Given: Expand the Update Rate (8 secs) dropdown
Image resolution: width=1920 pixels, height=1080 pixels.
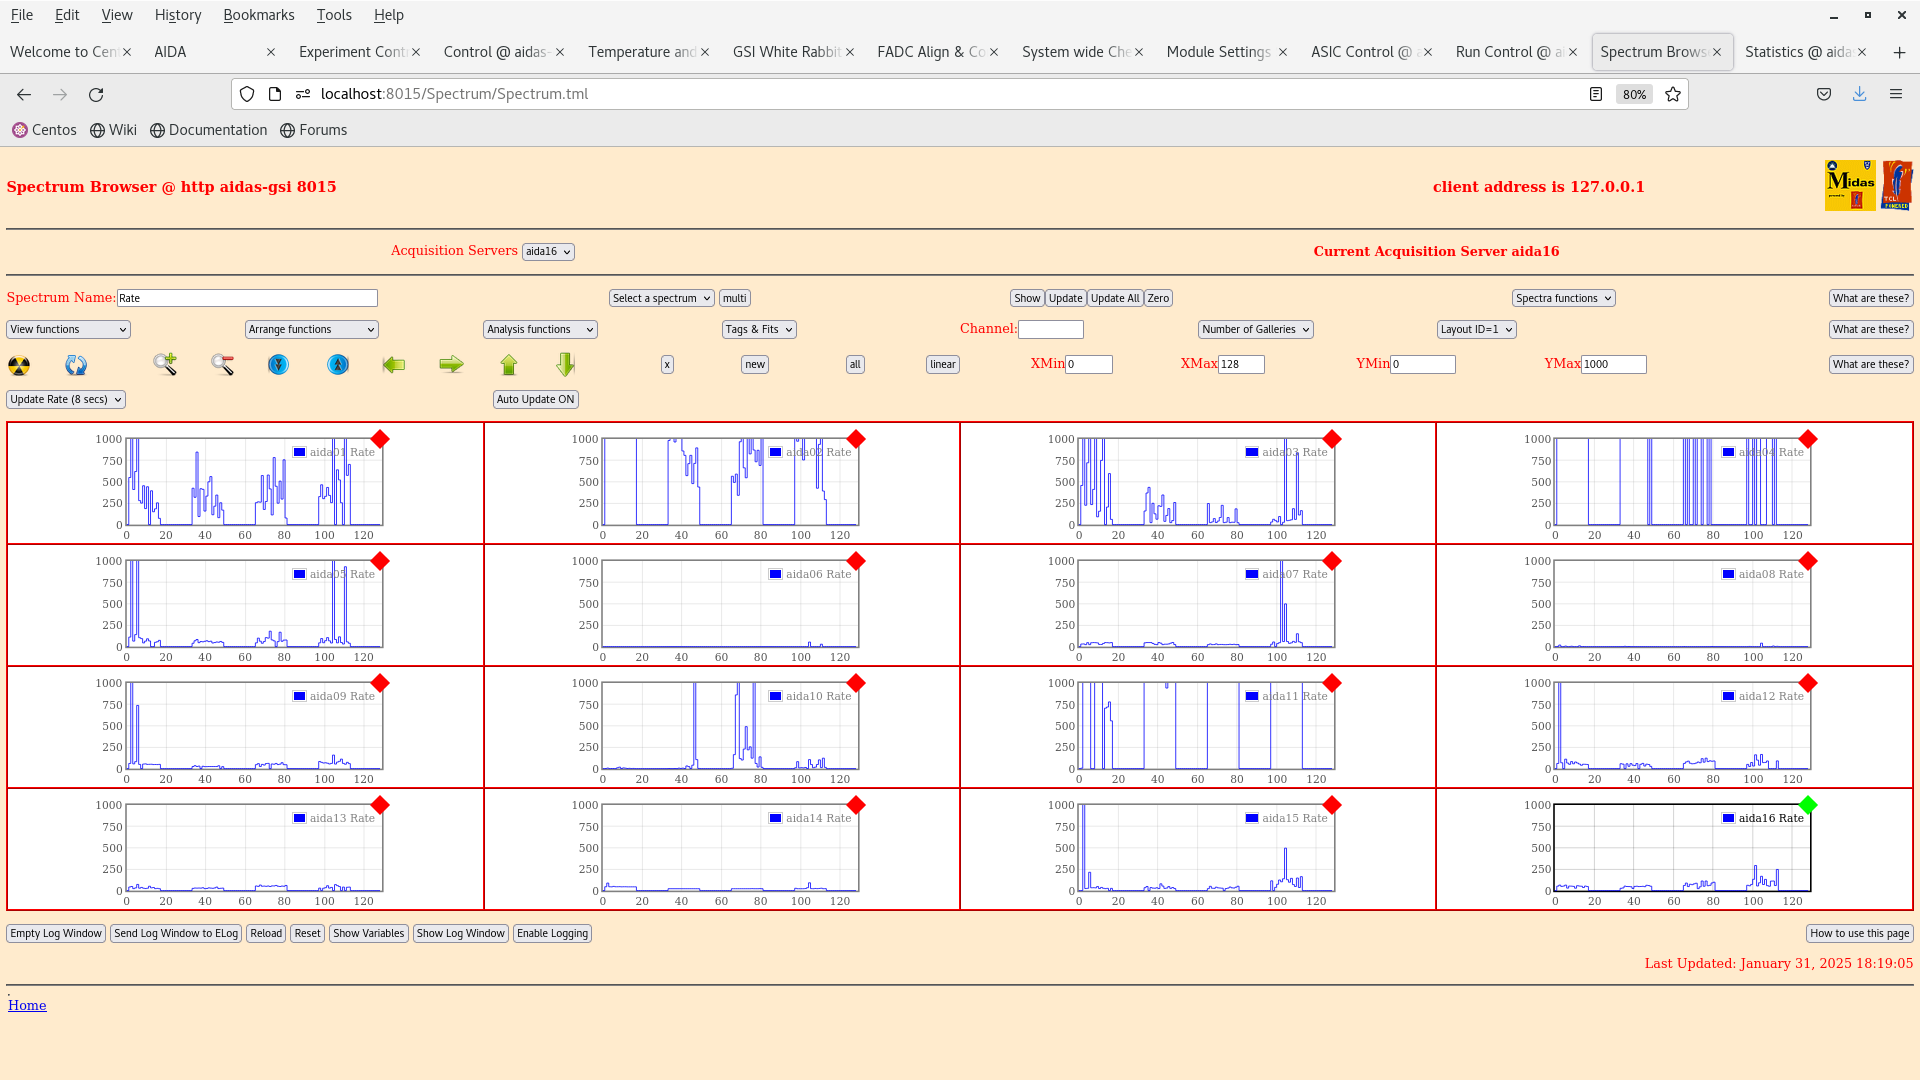Looking at the screenshot, I should coord(66,399).
